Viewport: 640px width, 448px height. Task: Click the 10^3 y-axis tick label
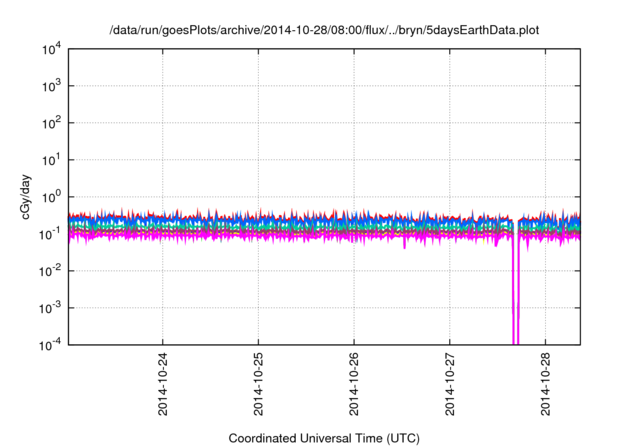pyautogui.click(x=51, y=86)
